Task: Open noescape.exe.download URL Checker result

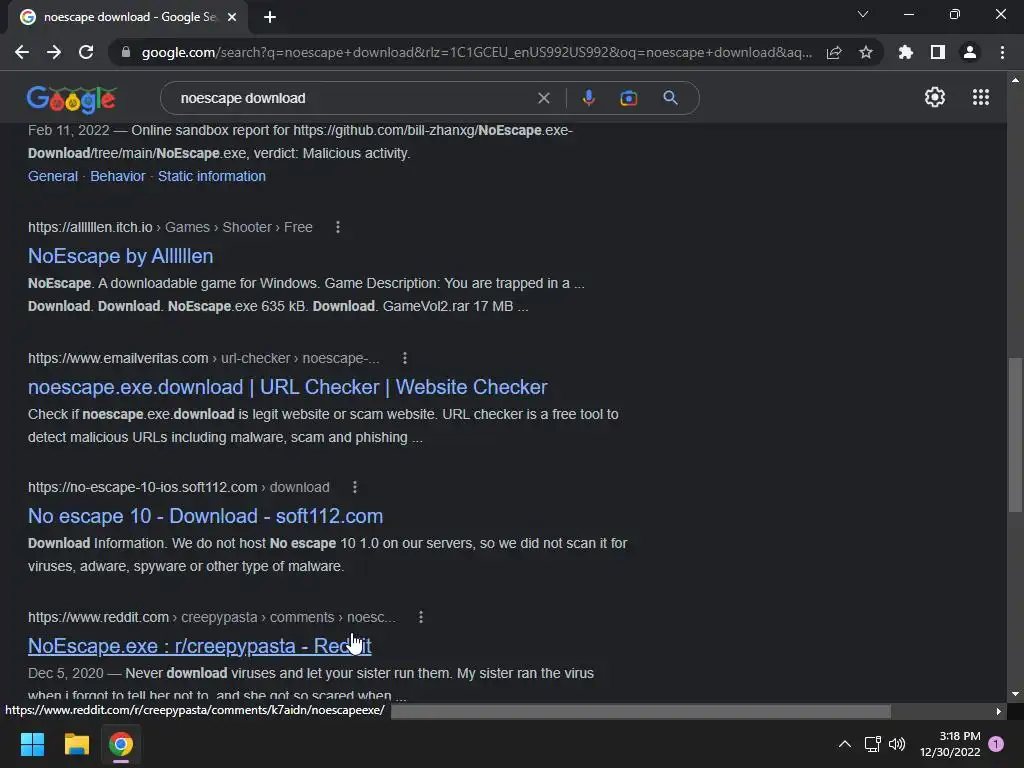Action: click(x=287, y=387)
